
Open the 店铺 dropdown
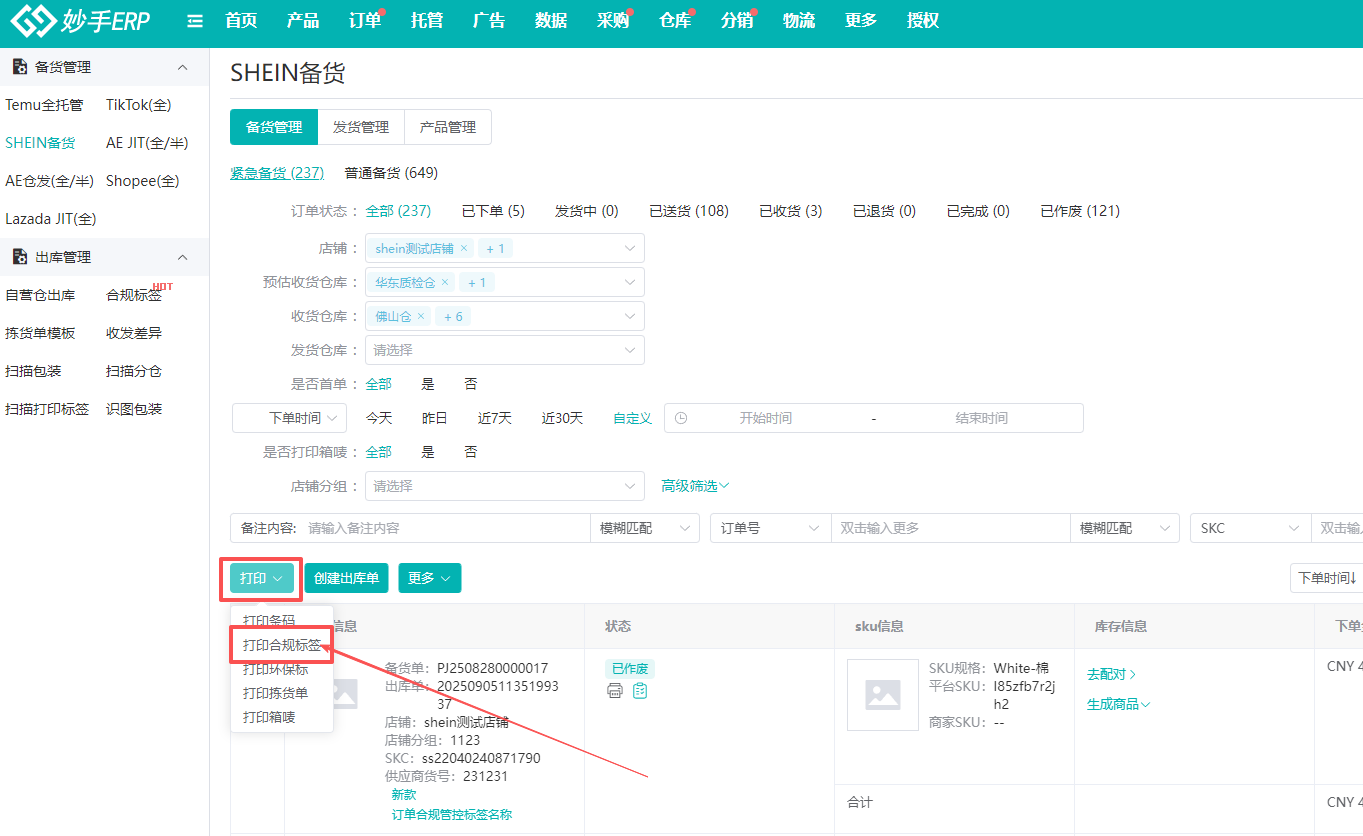click(505, 248)
